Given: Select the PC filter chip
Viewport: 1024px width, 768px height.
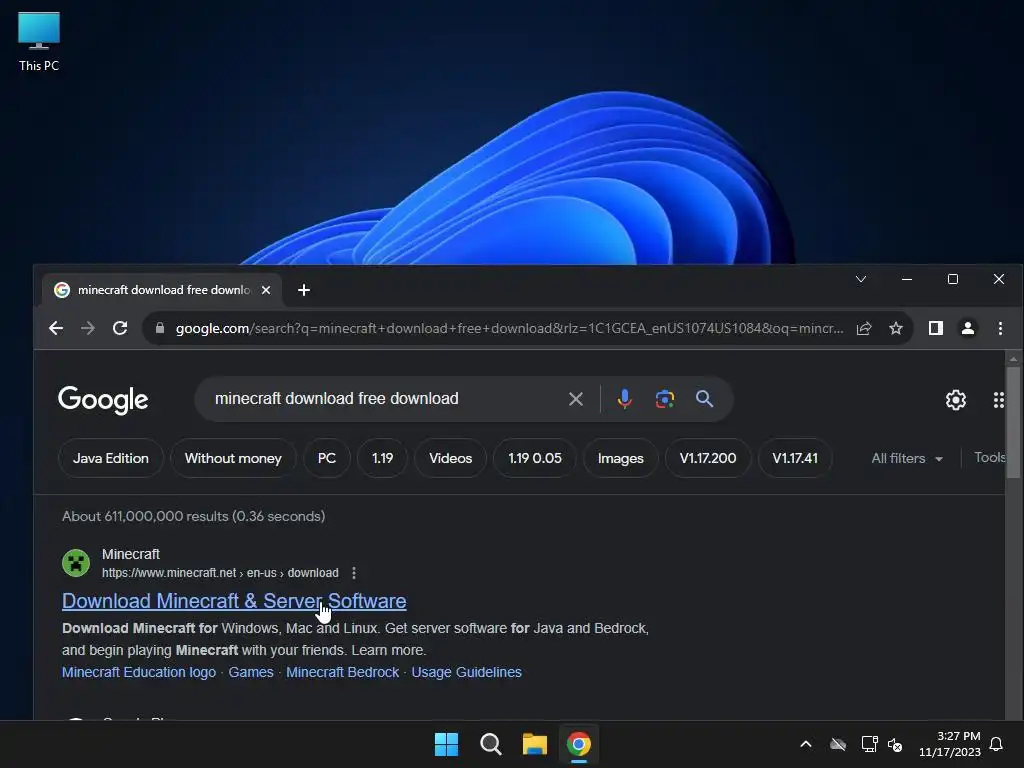Looking at the screenshot, I should (x=327, y=458).
